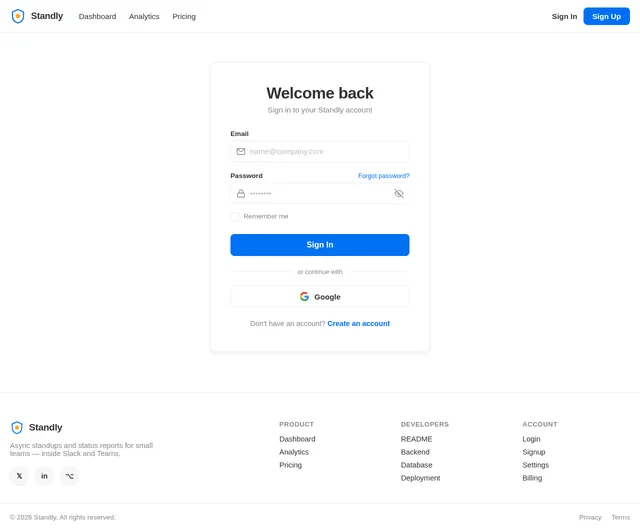Continue with Google button
The image size is (640, 531).
click(320, 297)
